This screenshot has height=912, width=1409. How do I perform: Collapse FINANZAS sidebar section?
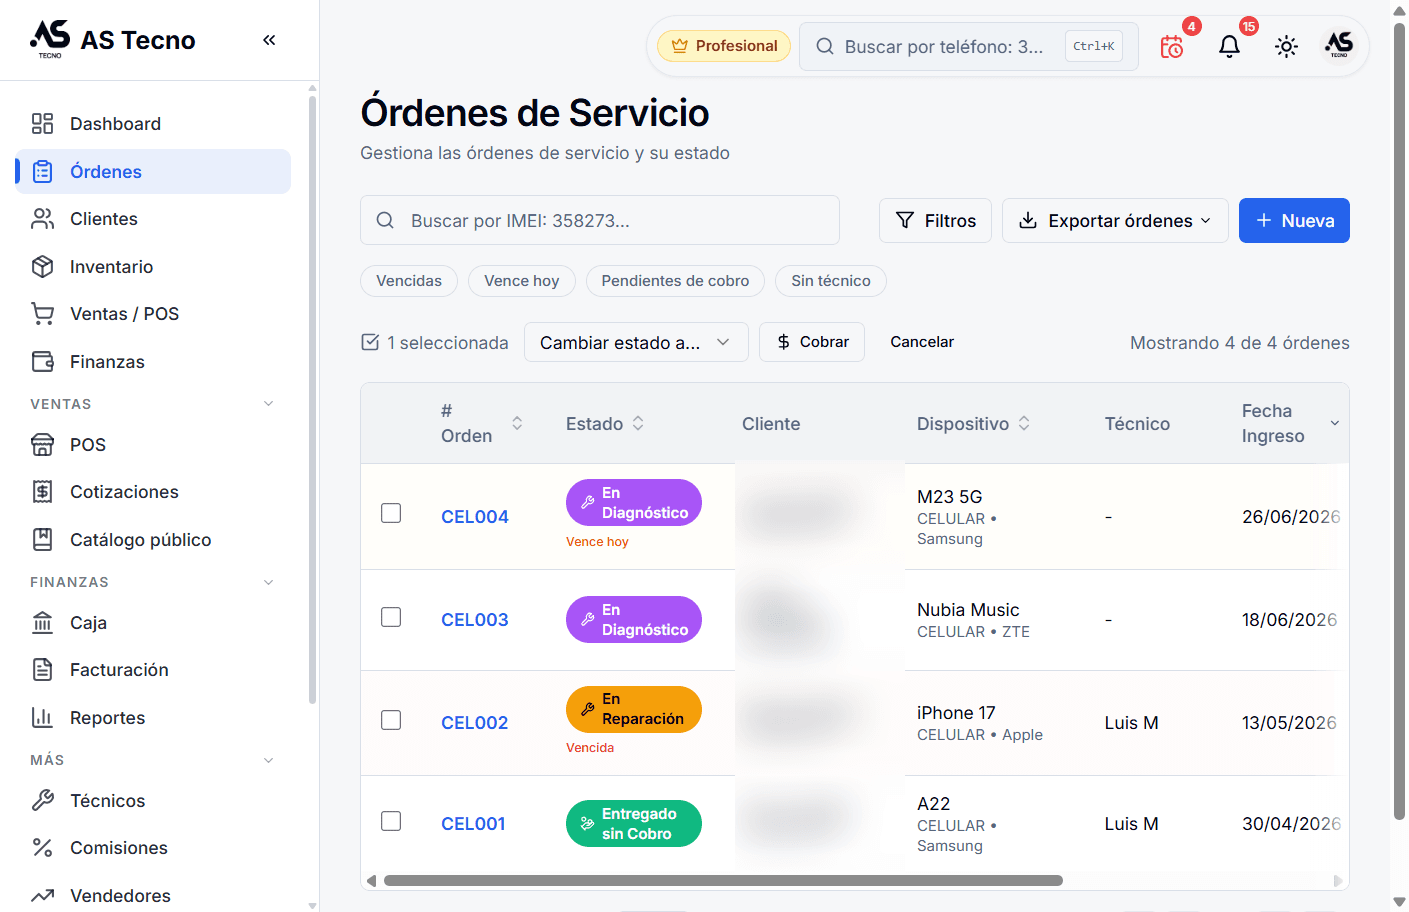268,582
